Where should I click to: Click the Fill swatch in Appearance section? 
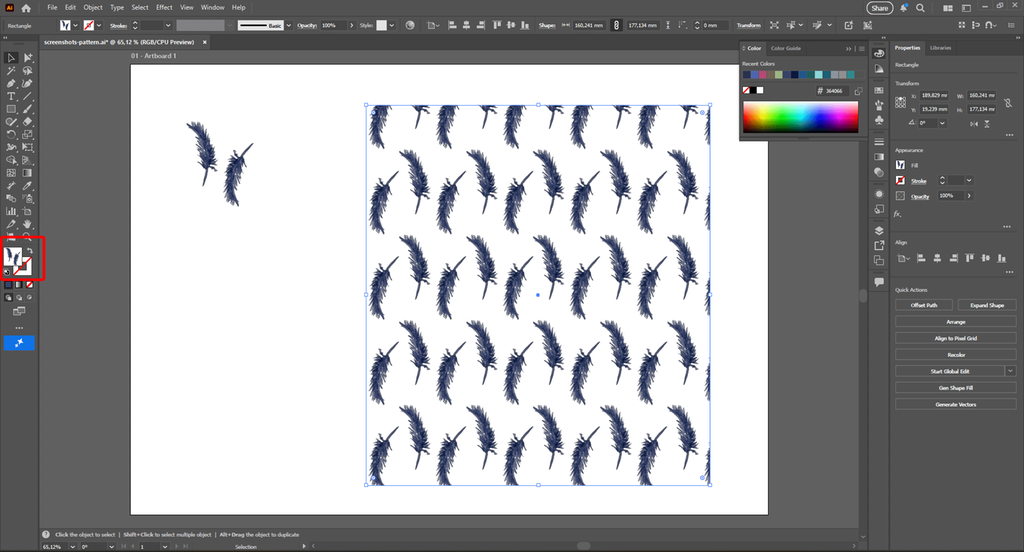click(901, 165)
